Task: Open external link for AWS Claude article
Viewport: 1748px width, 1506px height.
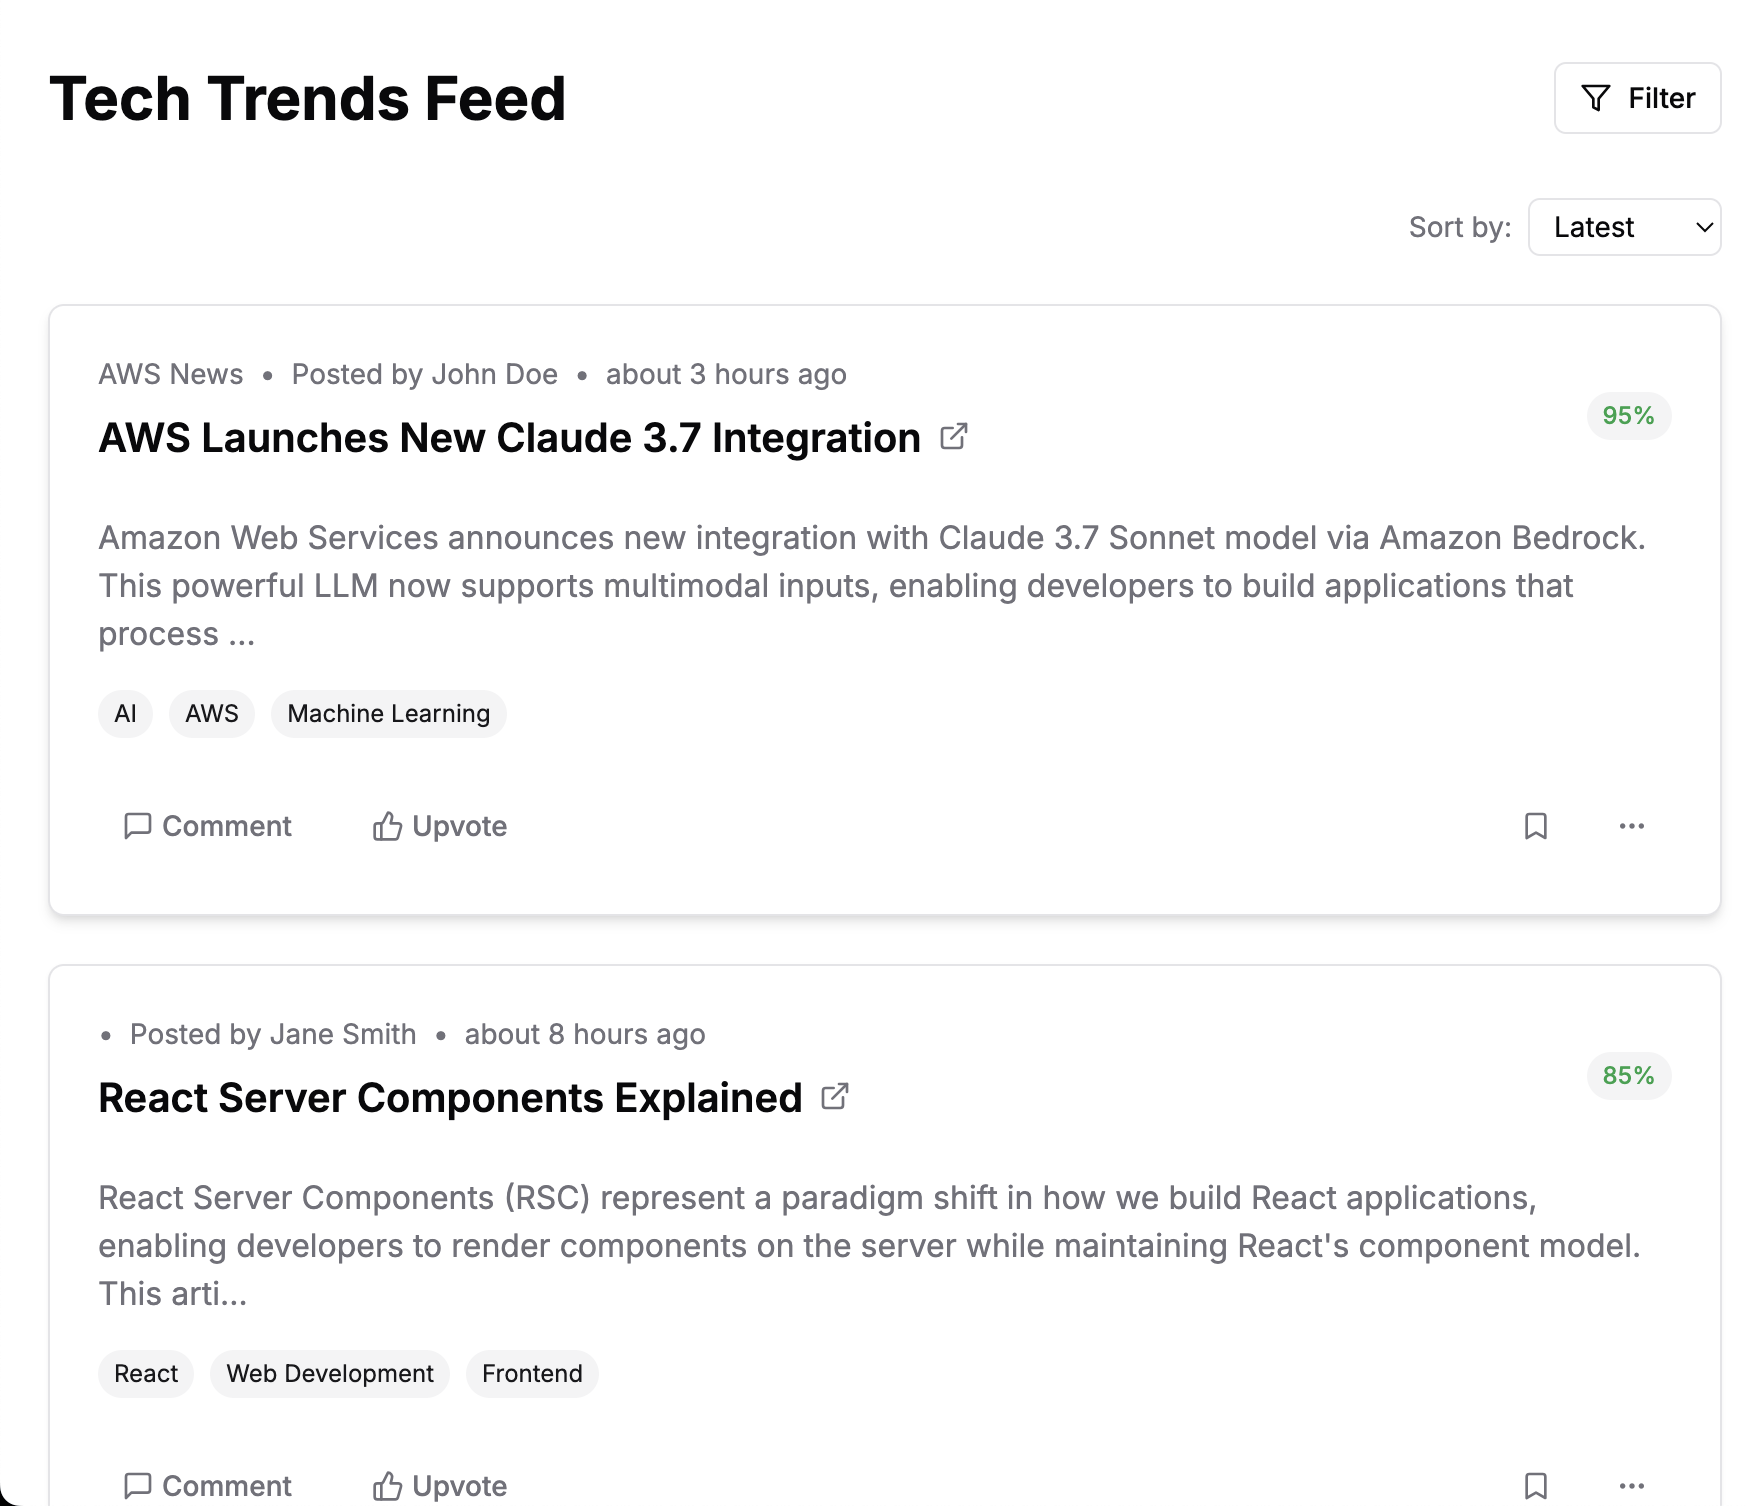Action: pyautogui.click(x=954, y=437)
